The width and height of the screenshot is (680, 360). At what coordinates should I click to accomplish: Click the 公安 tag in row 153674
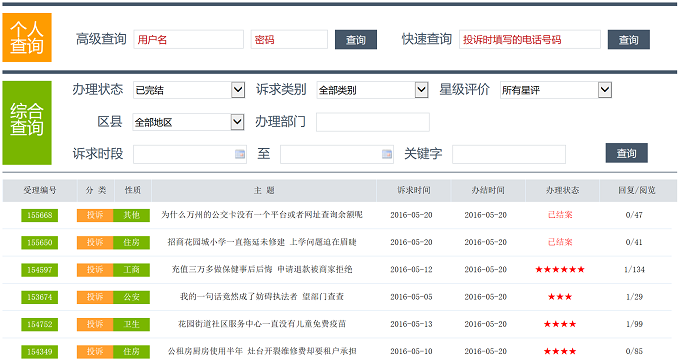coord(131,297)
